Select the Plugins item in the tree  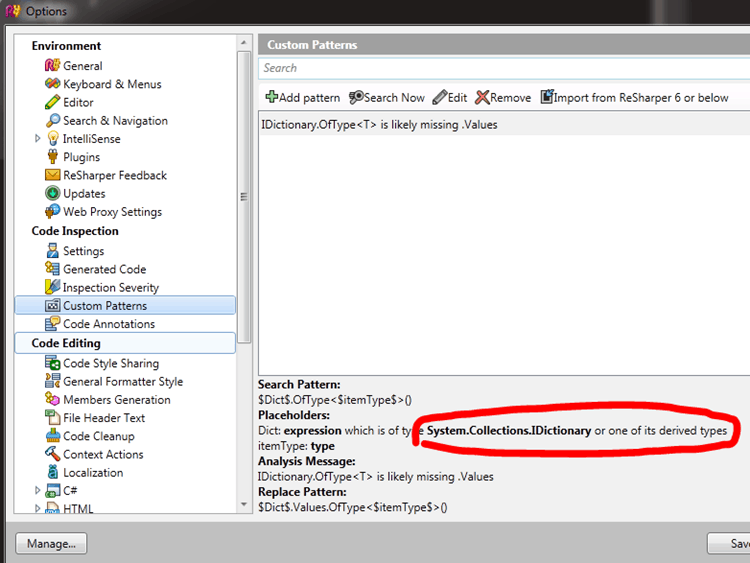tap(81, 157)
